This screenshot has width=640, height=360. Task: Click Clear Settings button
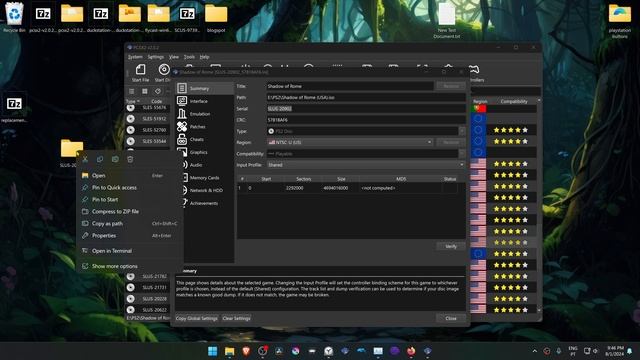[236, 318]
